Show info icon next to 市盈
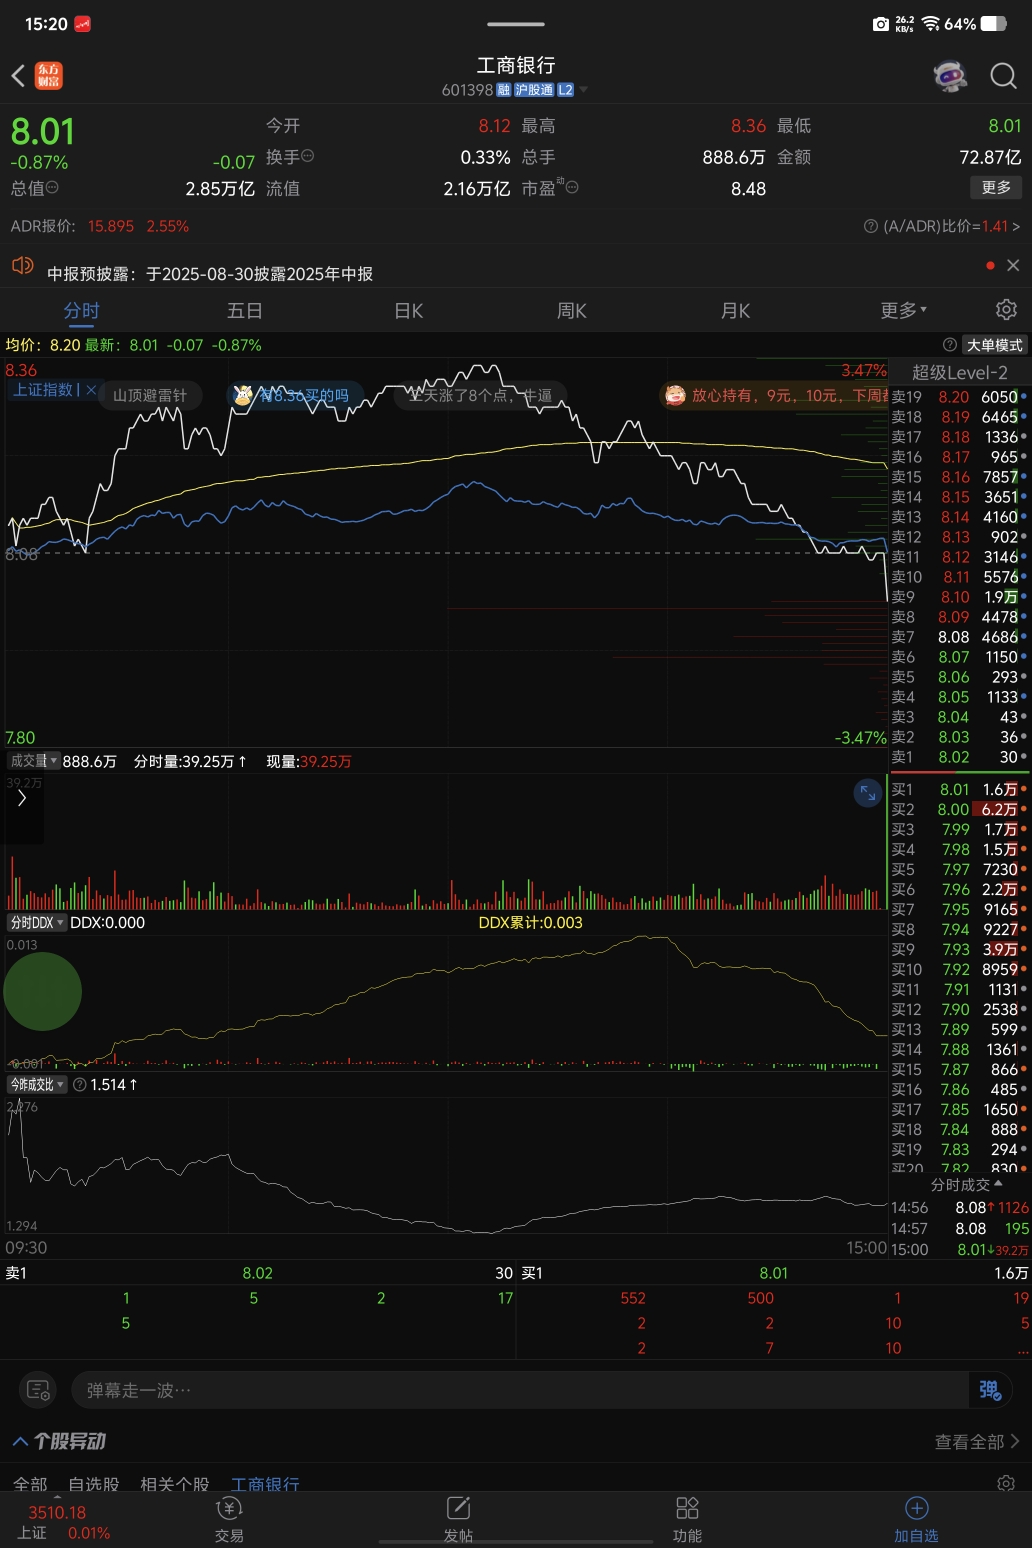 [571, 187]
